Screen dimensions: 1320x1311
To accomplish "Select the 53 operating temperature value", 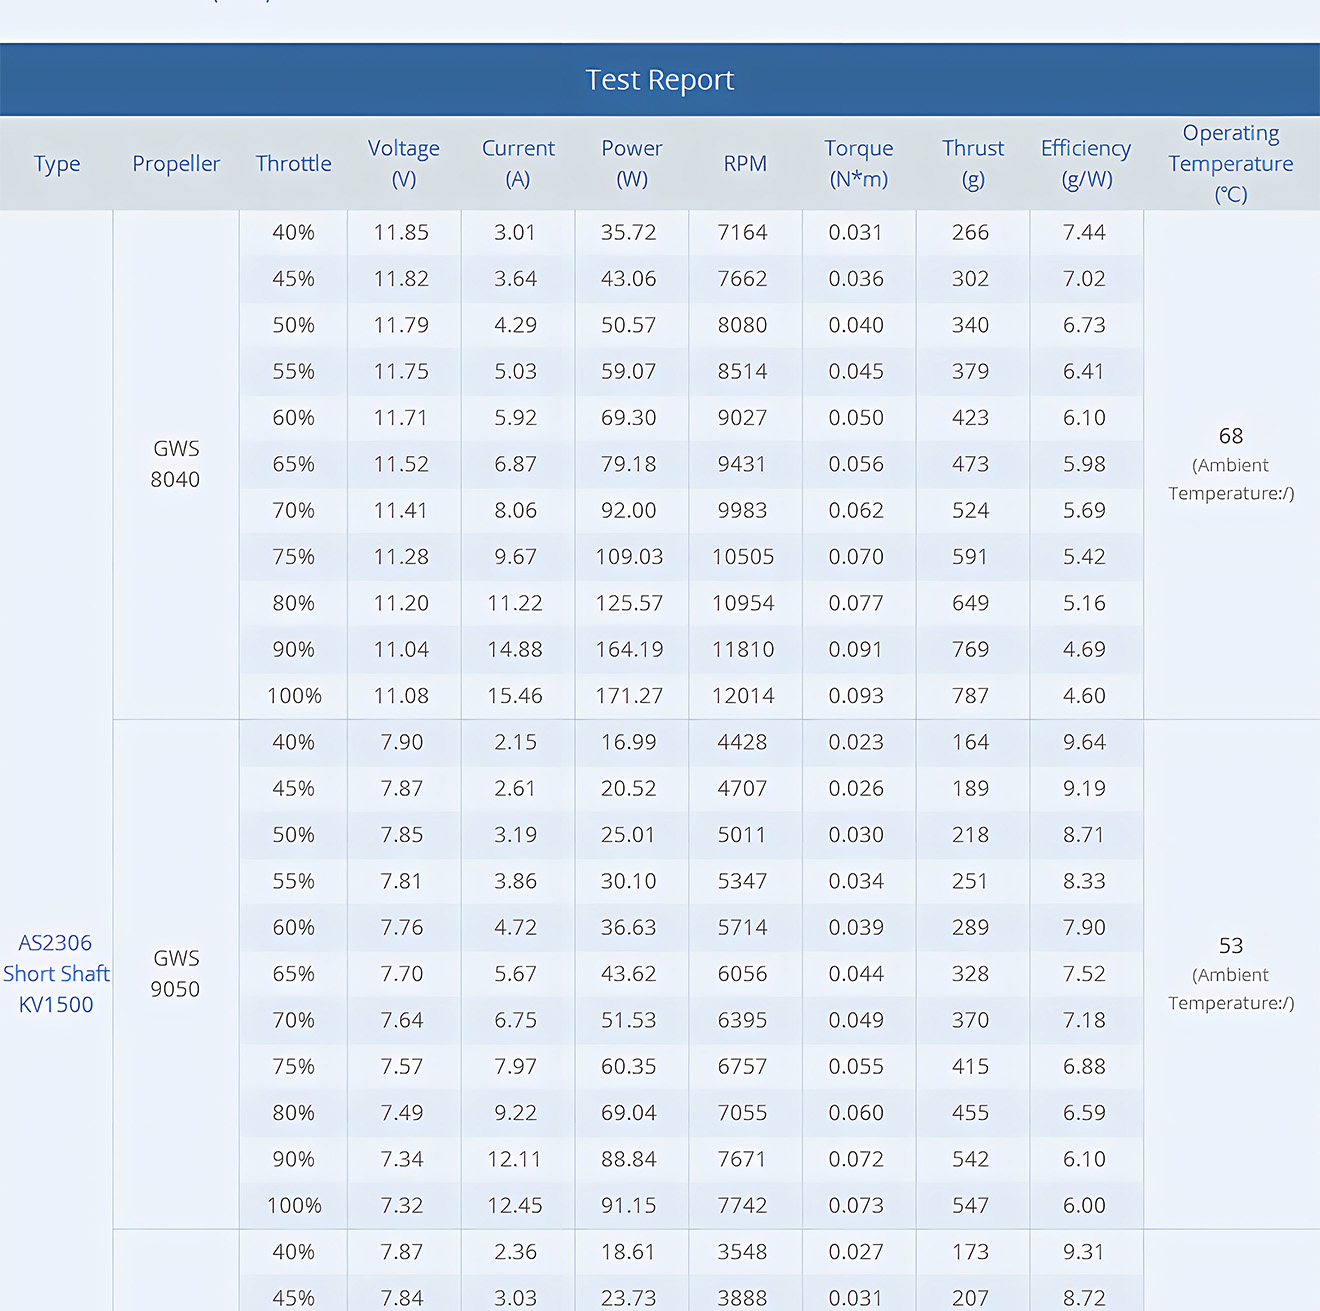I will tap(1230, 946).
